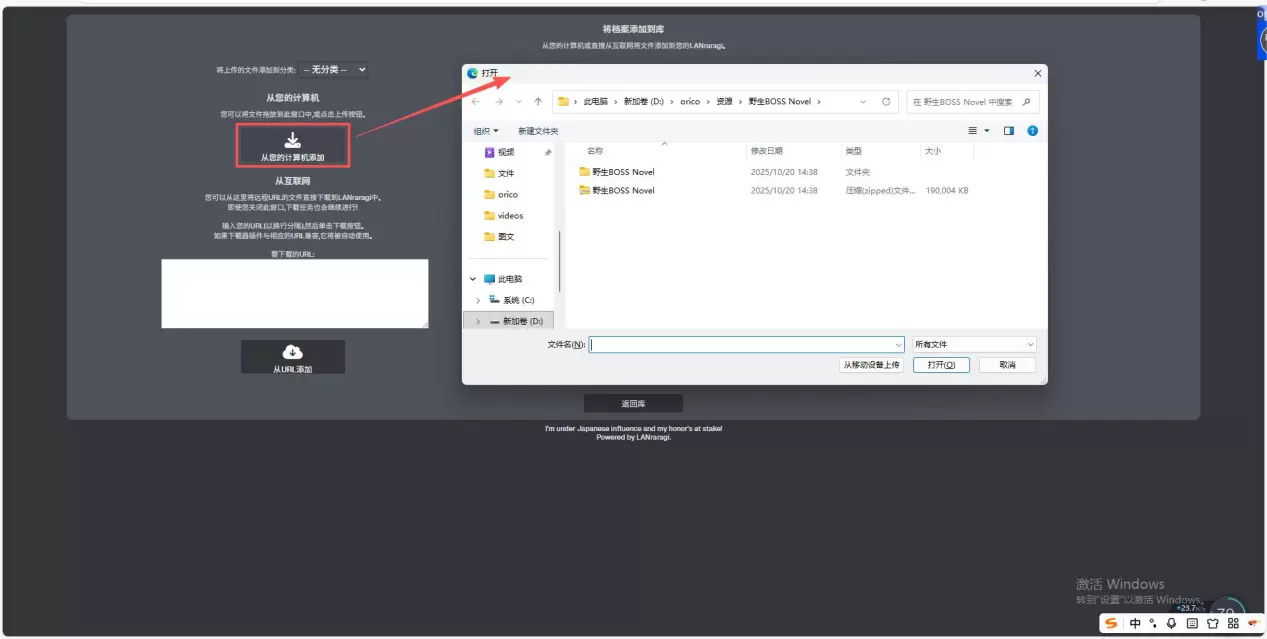Click the upload-from-computer download icon
The height and width of the screenshot is (639, 1267).
tap(292, 140)
